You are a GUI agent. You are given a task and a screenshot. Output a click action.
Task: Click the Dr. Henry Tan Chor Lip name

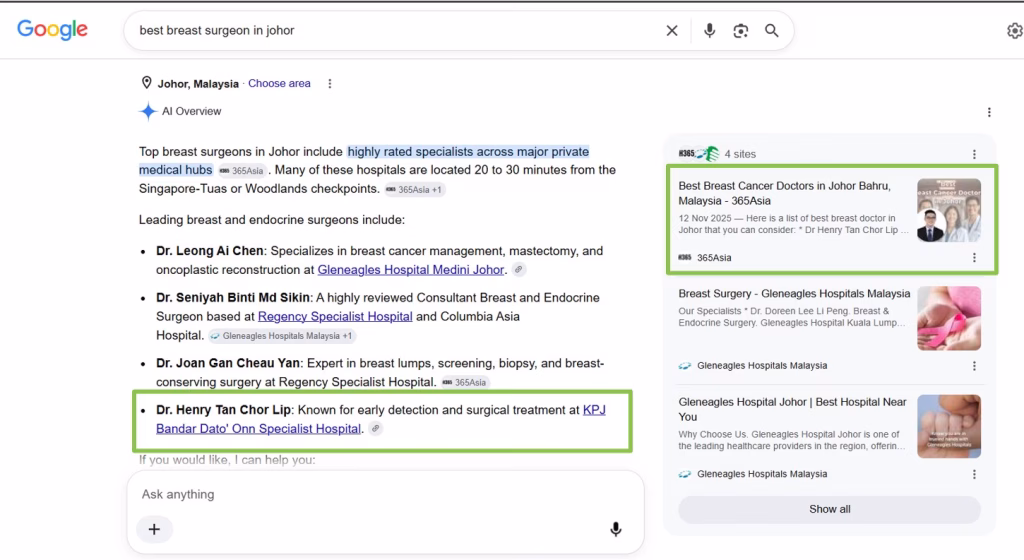pos(223,410)
